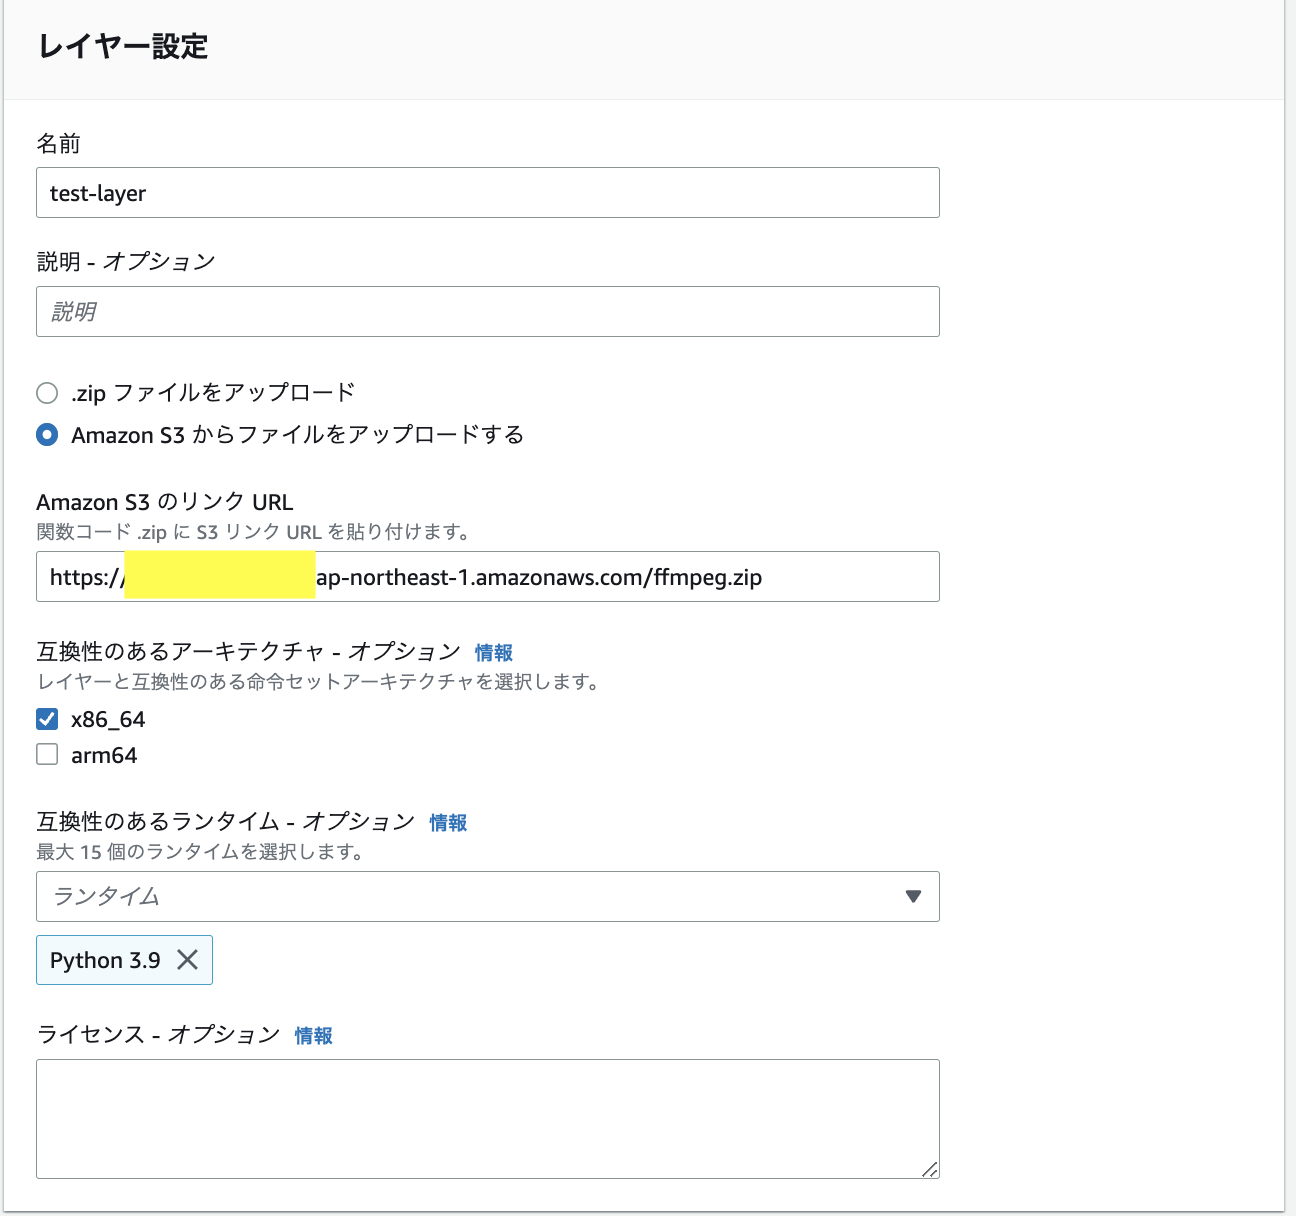
Task: Open 情報 link beside ライセンス
Action: [x=313, y=1035]
